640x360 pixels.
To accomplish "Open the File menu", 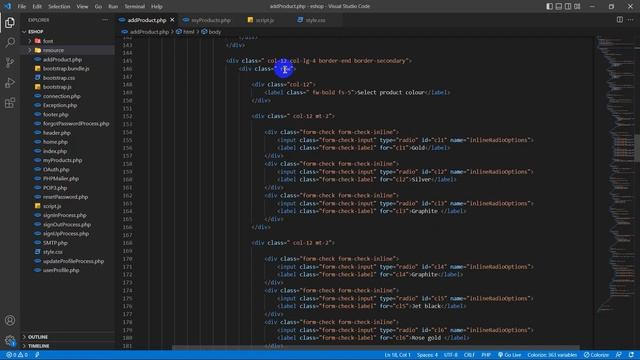I will pos(22,6).
